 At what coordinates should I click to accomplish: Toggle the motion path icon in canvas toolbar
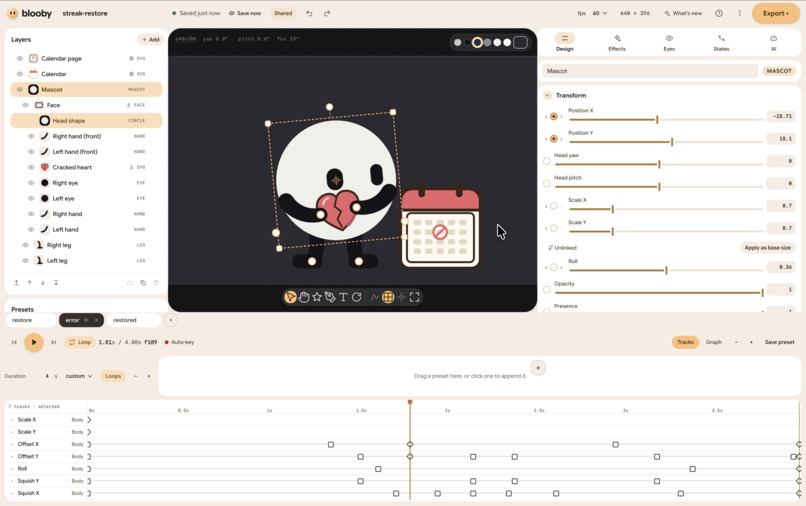tap(375, 297)
